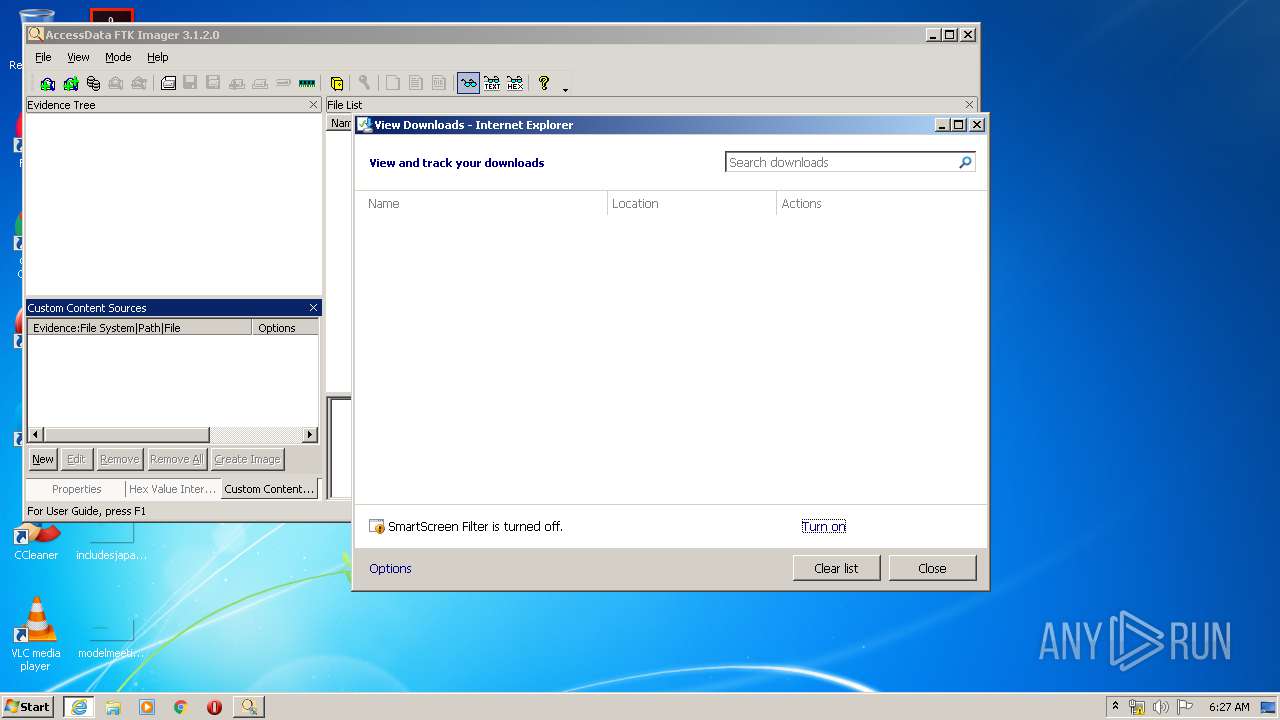
Task: Click the Remove Evidence Item icon
Action: (x=116, y=83)
